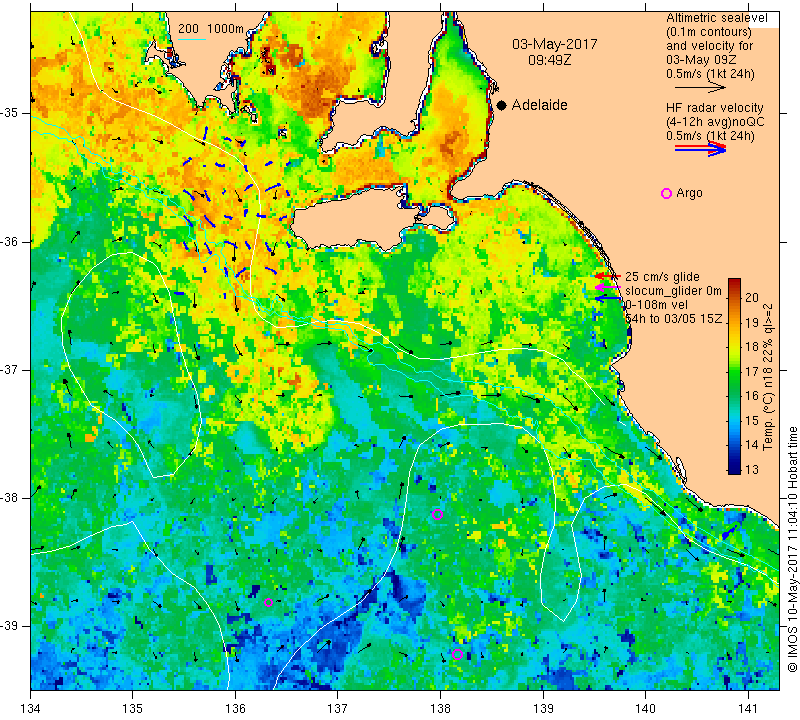Click the '200 1000m' depth label
Viewport: 800px width, 720px height.
pos(211,29)
